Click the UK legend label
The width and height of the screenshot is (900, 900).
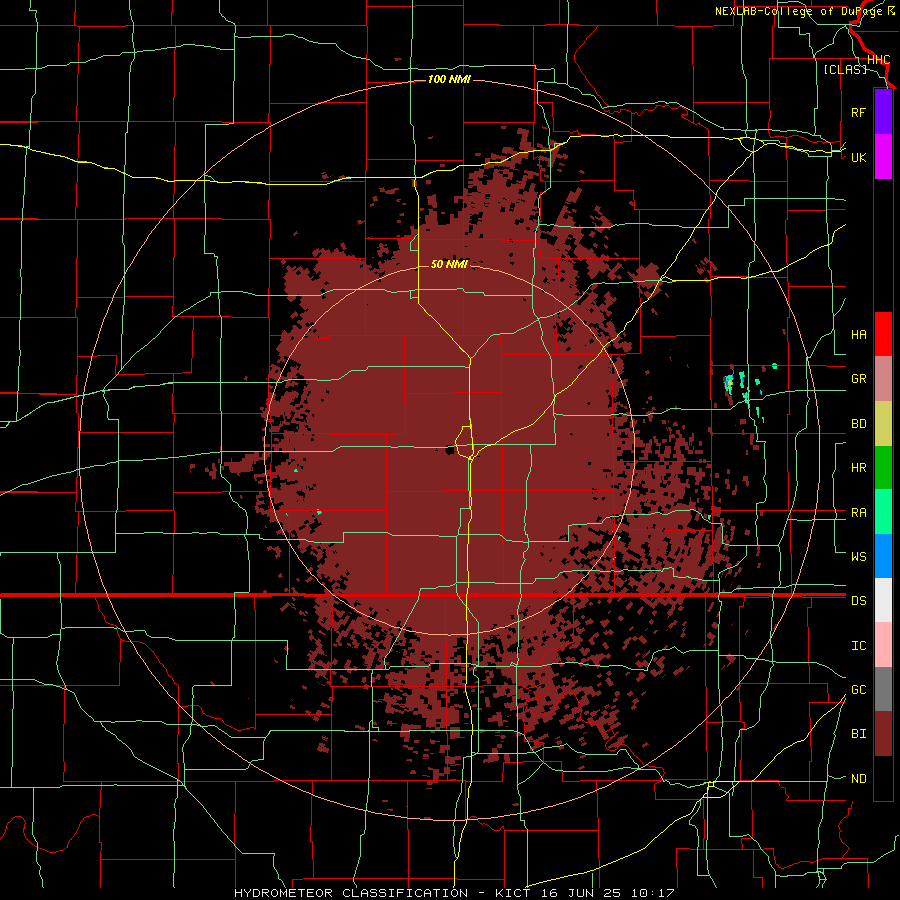858,157
